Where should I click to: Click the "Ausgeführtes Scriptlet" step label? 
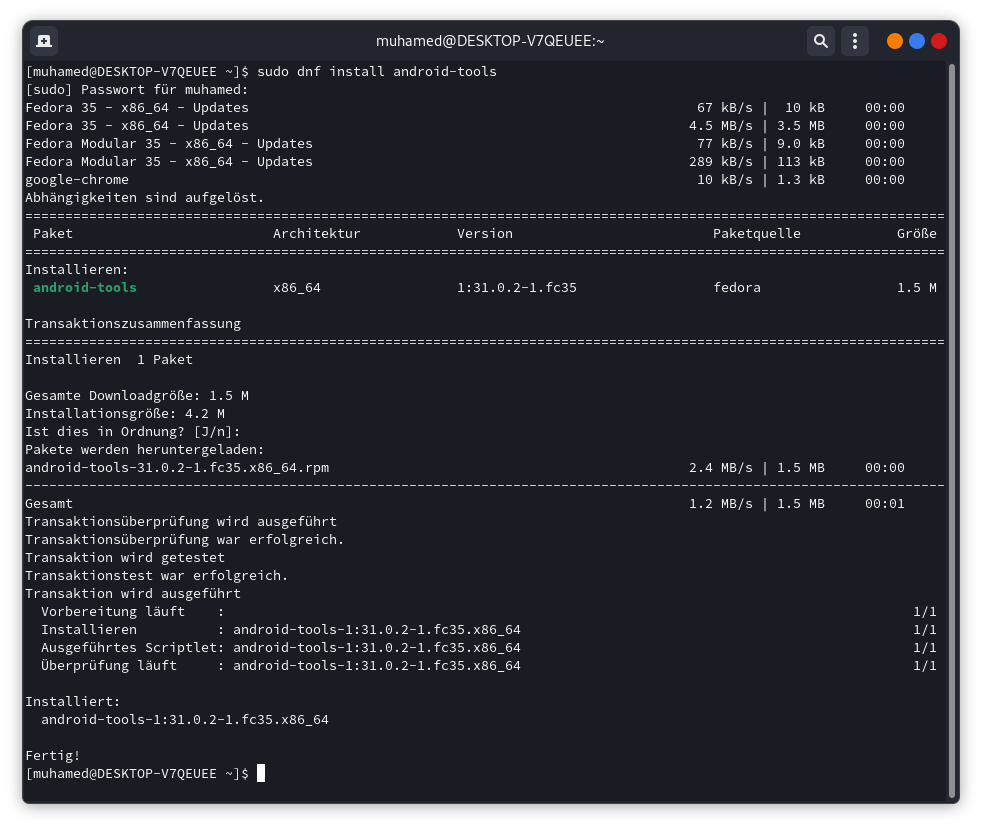(x=129, y=648)
